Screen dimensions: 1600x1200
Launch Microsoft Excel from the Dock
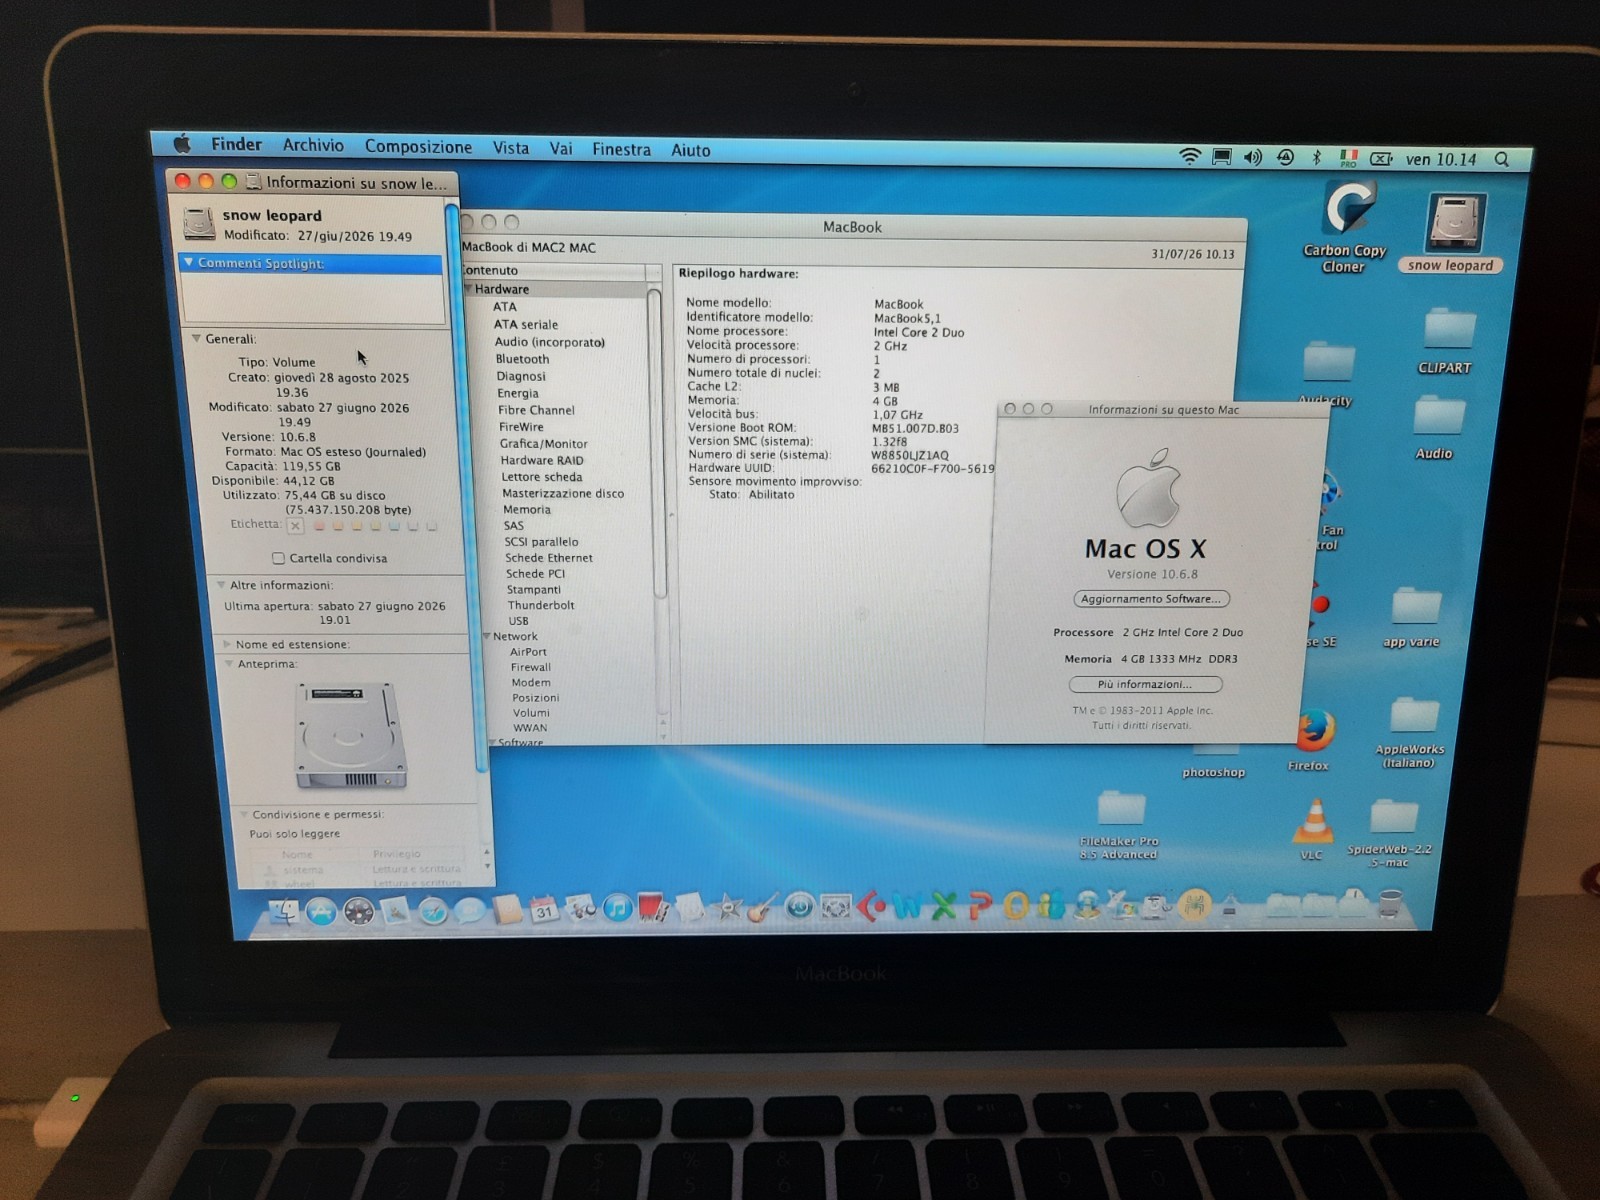point(944,906)
